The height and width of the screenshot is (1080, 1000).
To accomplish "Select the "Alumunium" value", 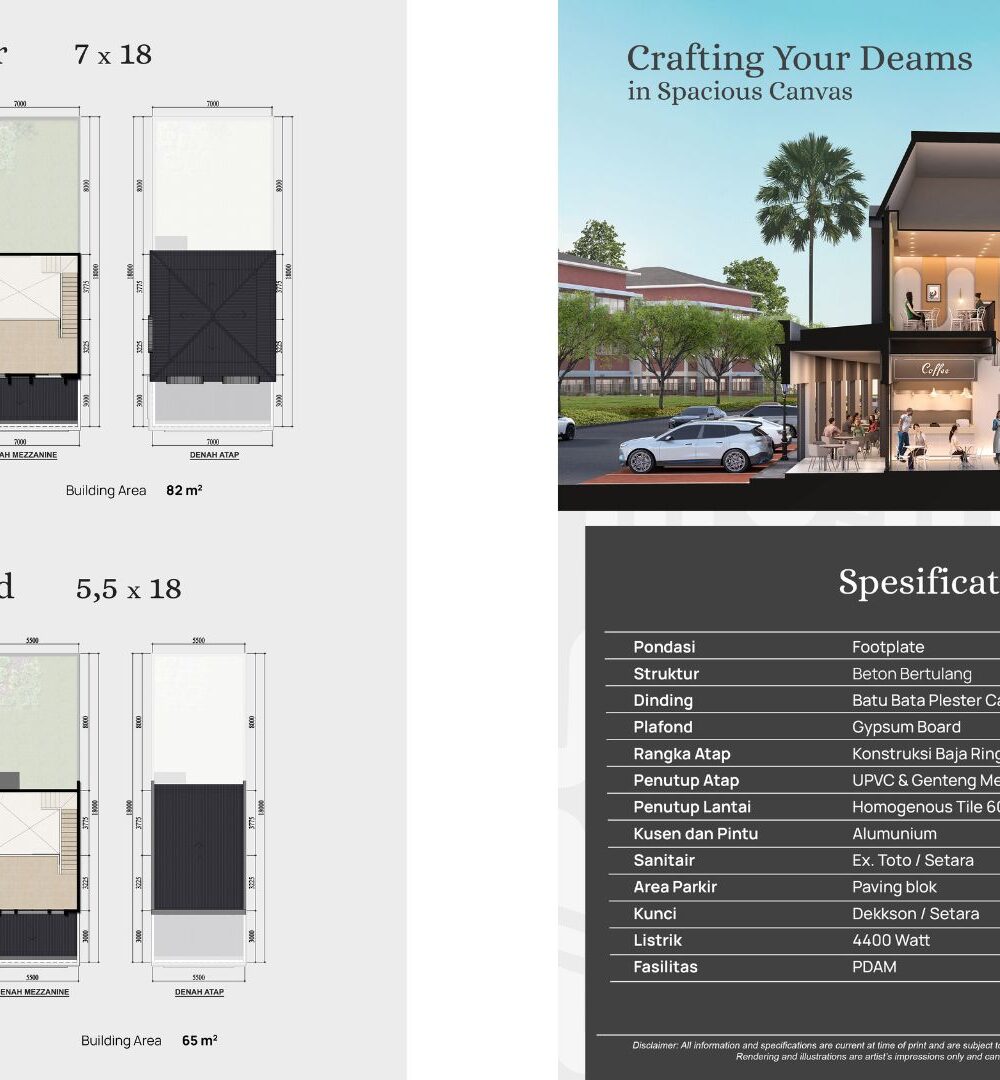I will [894, 833].
